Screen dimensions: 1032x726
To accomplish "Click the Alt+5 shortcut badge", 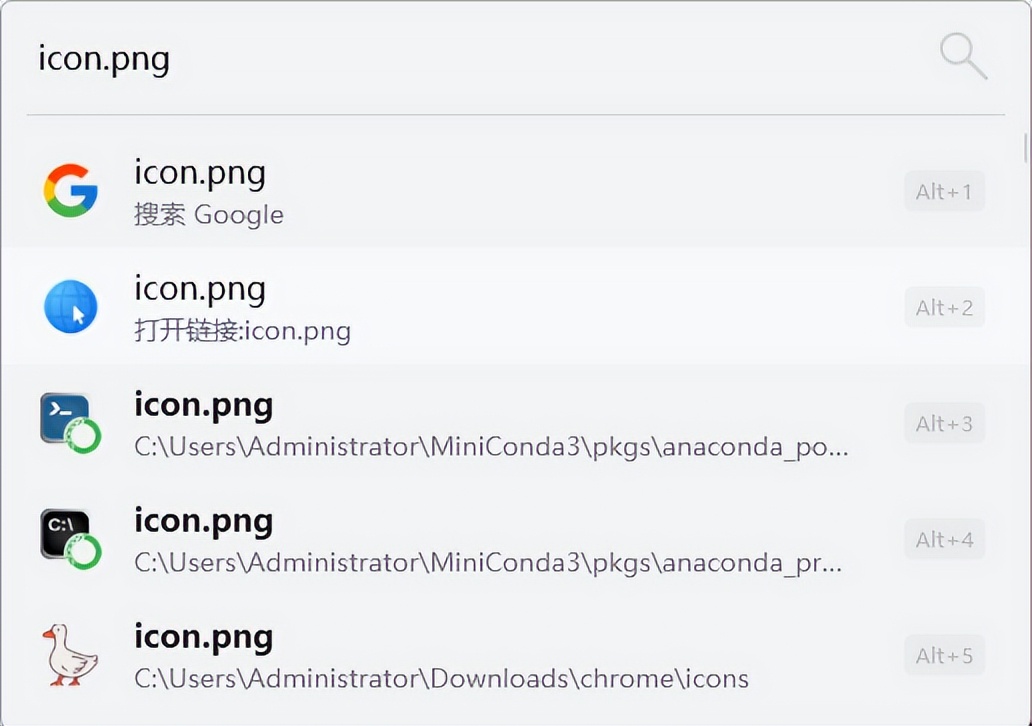I will [944, 655].
